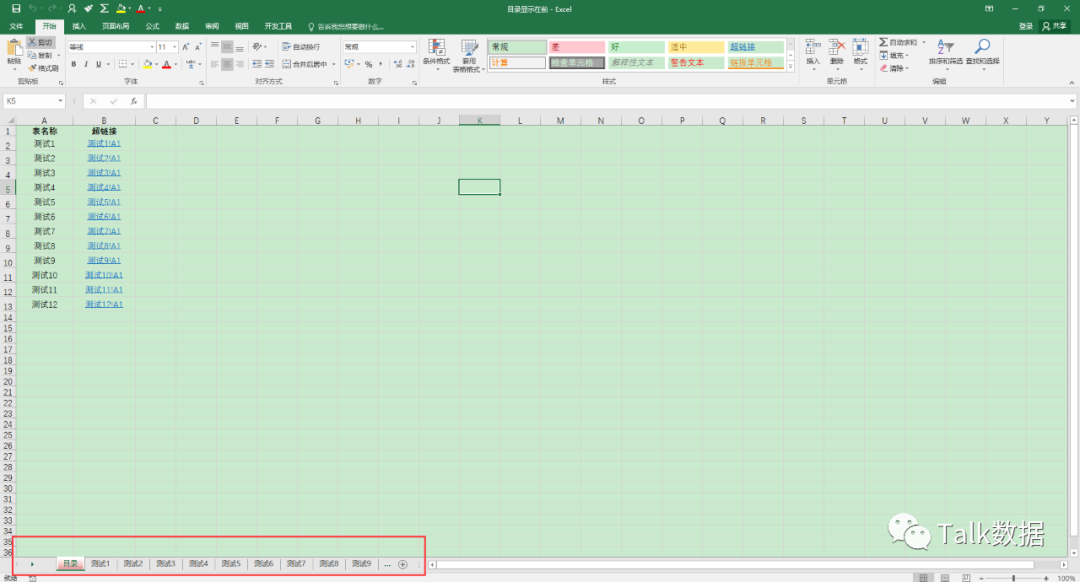Click the AutoSum sigma icon in quick access toolbar
Viewport: 1080px width, 582px height.
tap(104, 9)
